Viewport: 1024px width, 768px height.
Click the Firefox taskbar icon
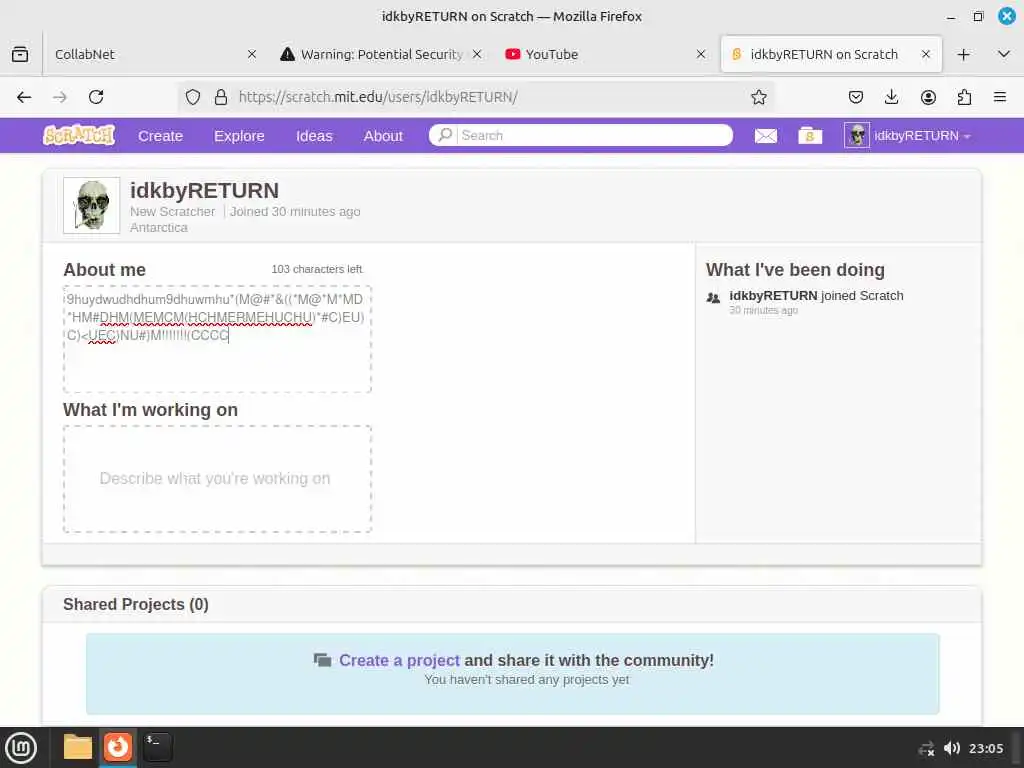coord(118,747)
